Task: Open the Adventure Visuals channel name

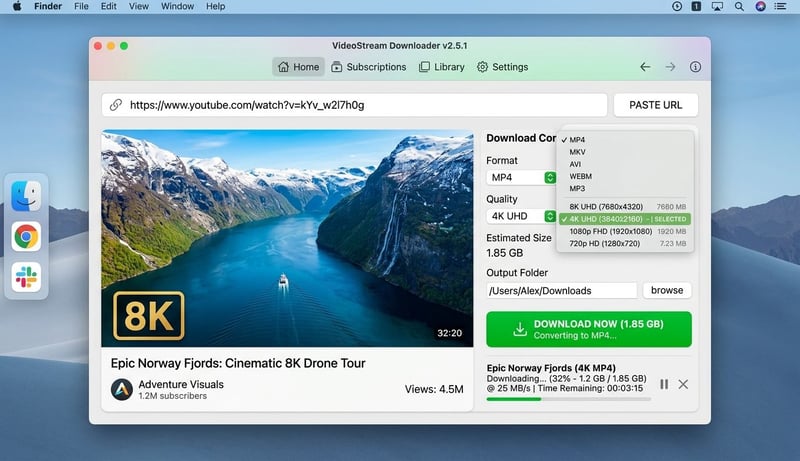Action: pos(181,385)
